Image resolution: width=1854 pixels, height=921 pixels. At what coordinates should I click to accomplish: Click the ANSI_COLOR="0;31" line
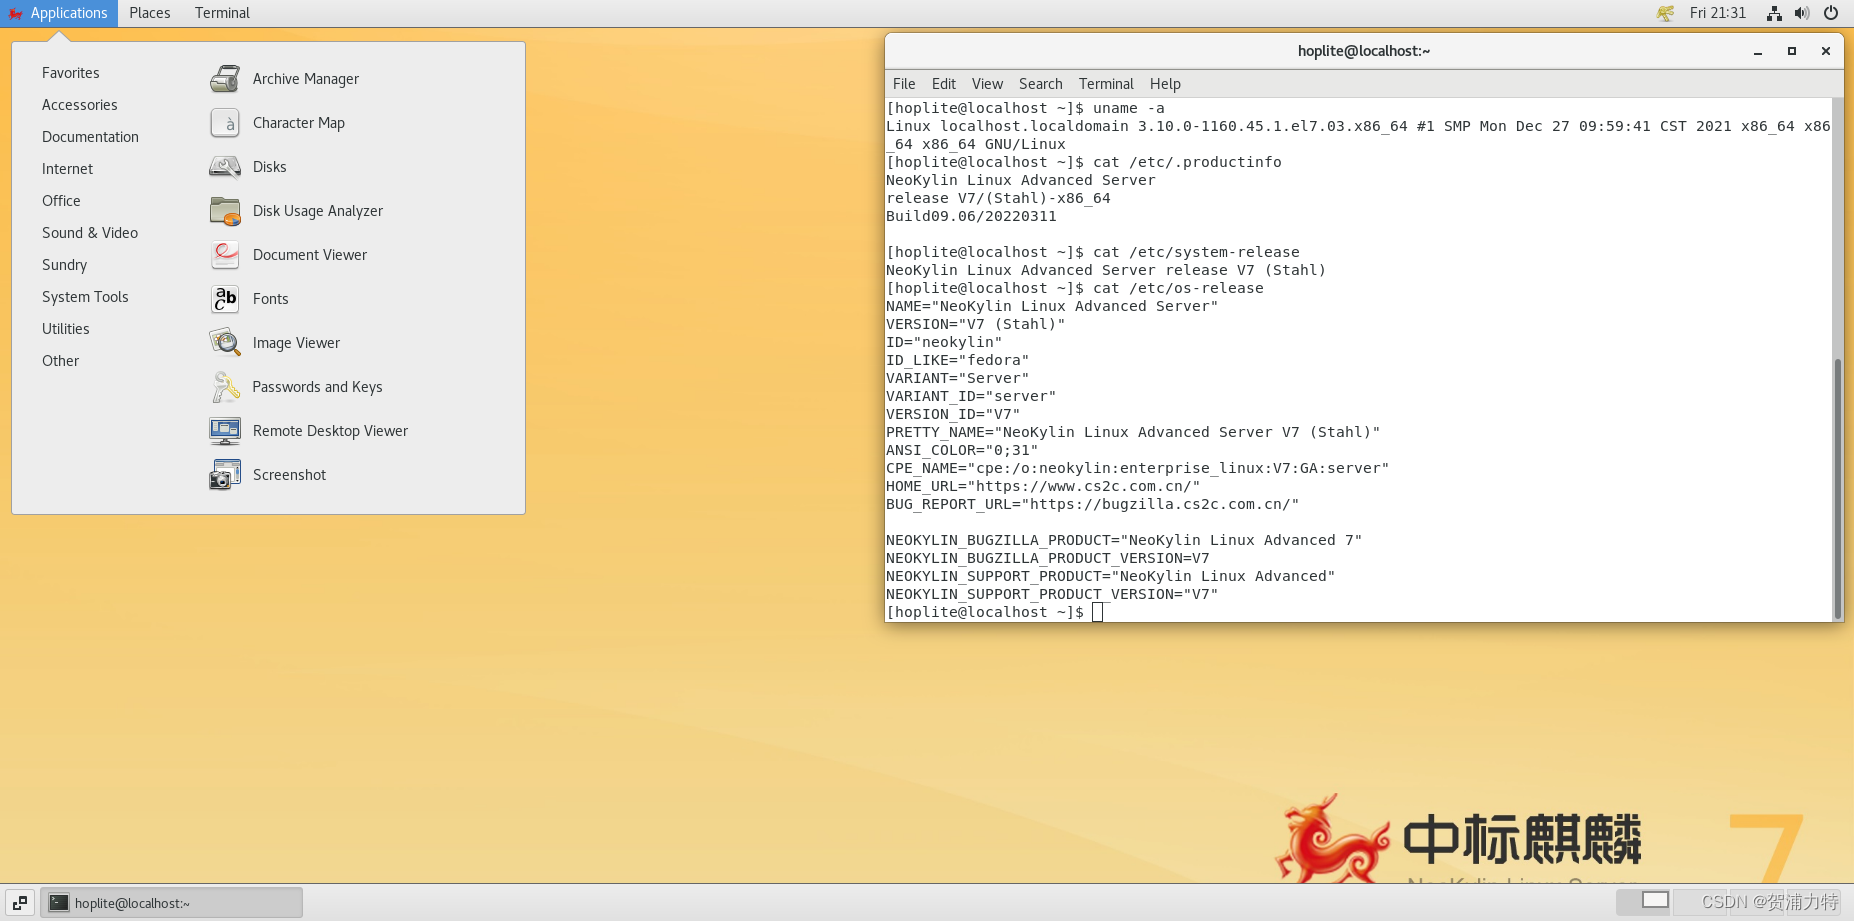(962, 450)
